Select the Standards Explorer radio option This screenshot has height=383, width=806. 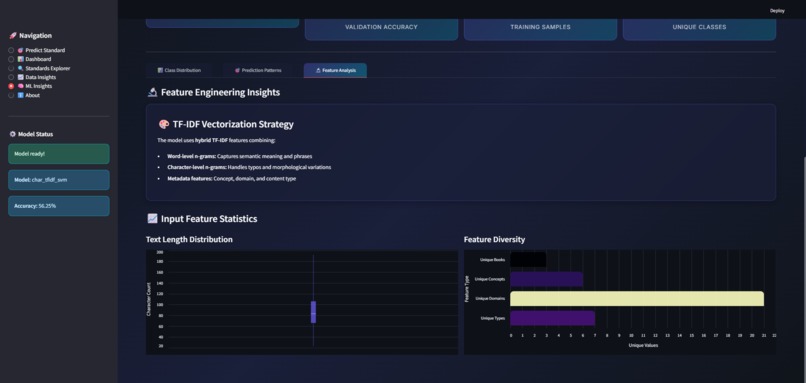click(11, 68)
